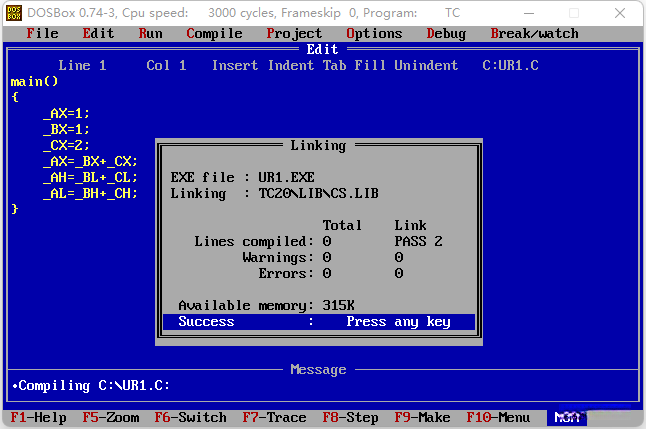Viewport: 646px width, 429px height.
Task: Click the 'Link' column header
Action: [410, 225]
